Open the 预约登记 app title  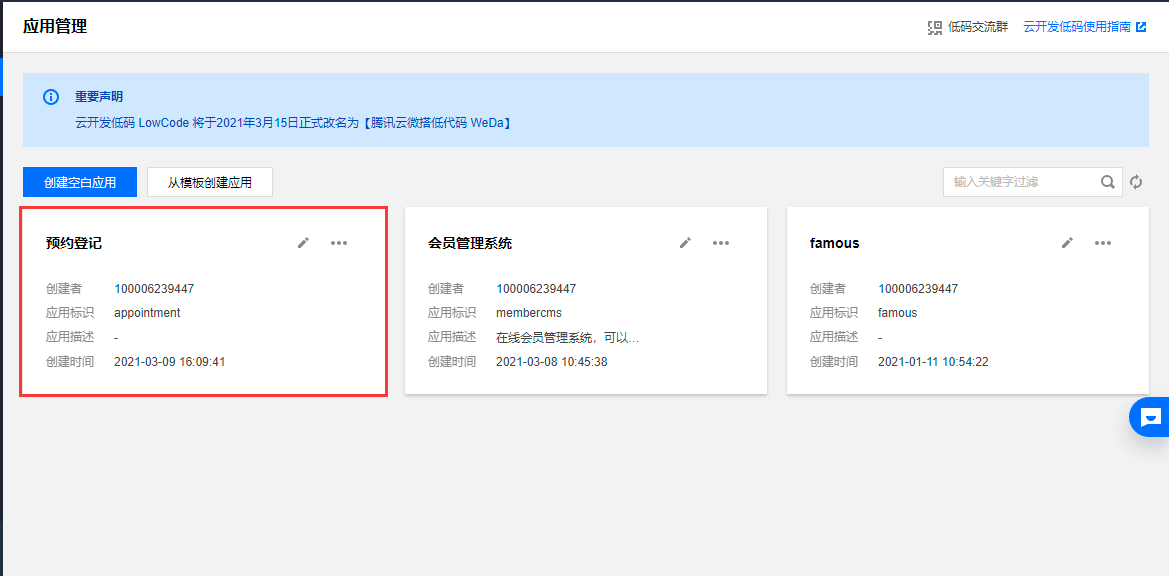74,243
